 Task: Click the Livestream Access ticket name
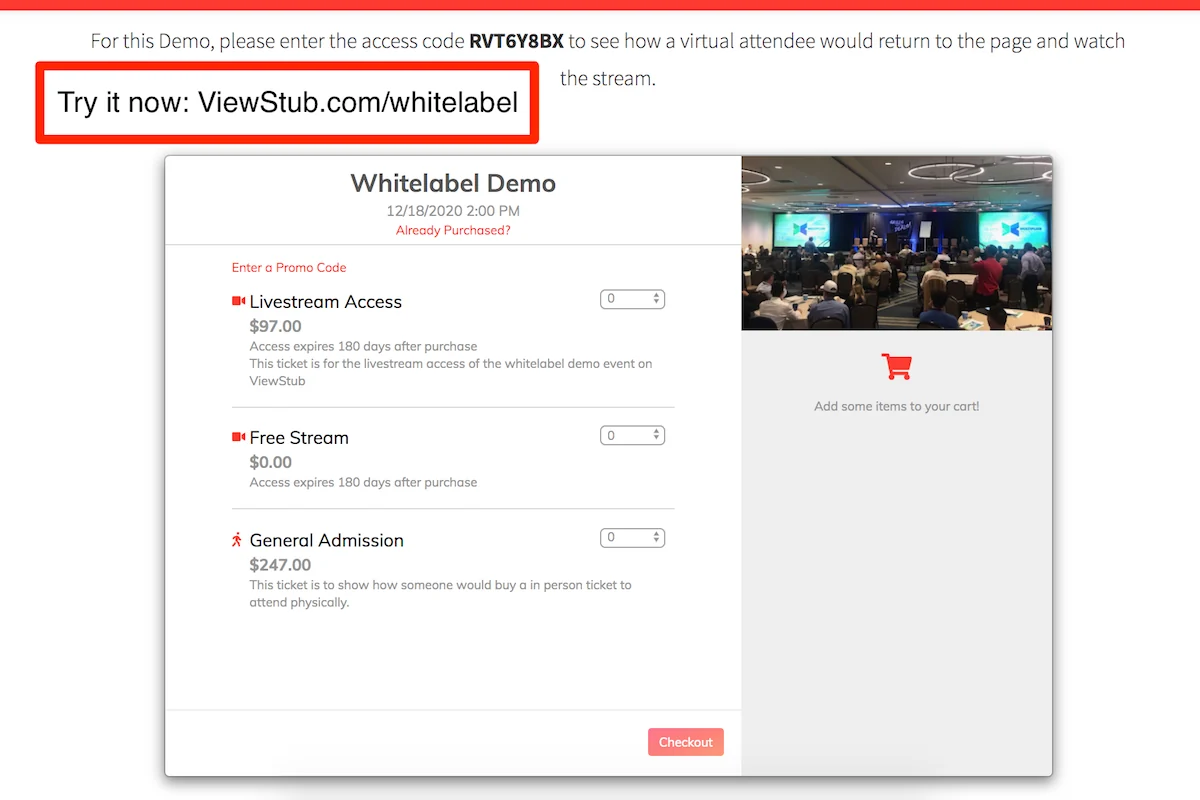click(x=326, y=302)
